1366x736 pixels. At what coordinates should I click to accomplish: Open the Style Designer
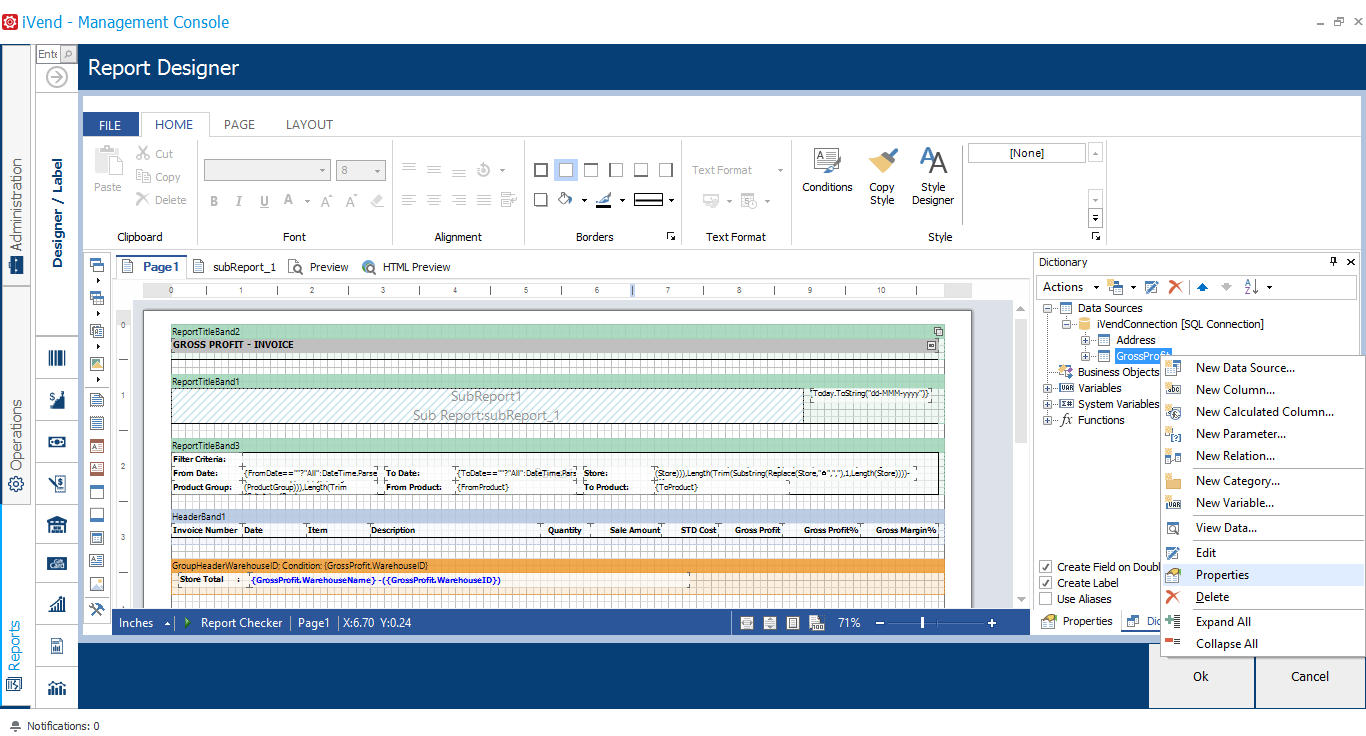[933, 176]
